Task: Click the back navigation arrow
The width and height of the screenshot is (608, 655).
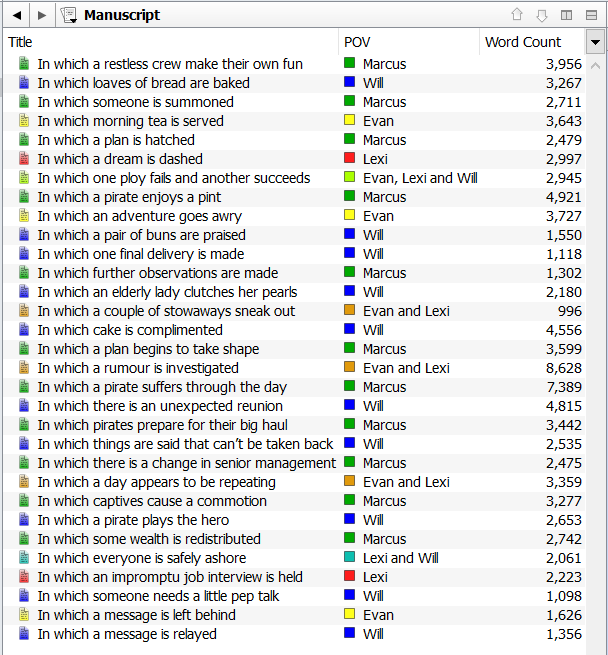Action: (17, 15)
